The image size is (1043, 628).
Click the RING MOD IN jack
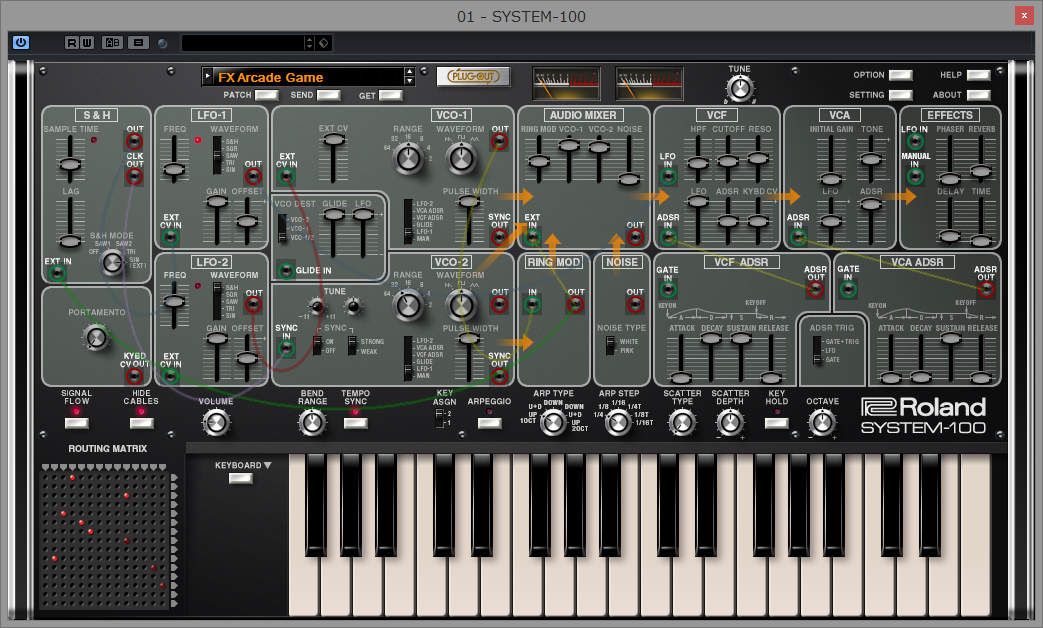pos(532,305)
